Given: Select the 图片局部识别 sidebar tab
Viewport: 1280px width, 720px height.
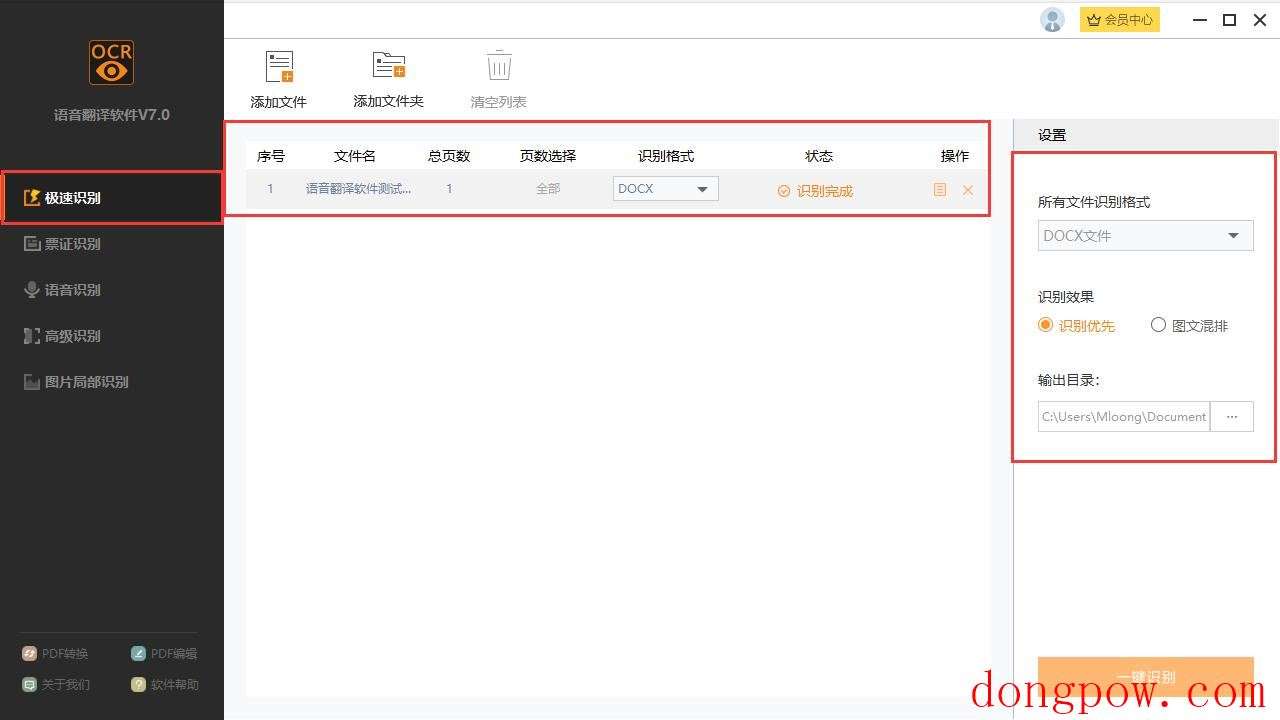Looking at the screenshot, I should coord(112,382).
